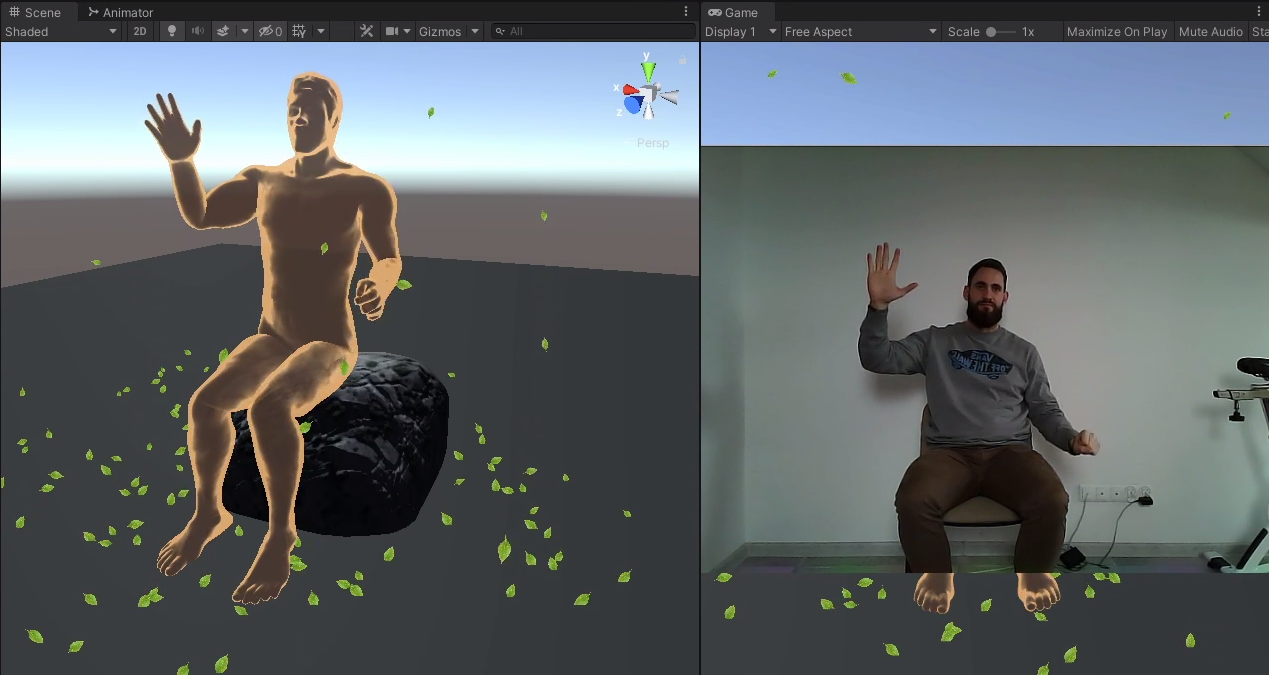Viewport: 1269px width, 675px height.
Task: Open the Free Aspect resolution dropdown
Action: (x=861, y=31)
